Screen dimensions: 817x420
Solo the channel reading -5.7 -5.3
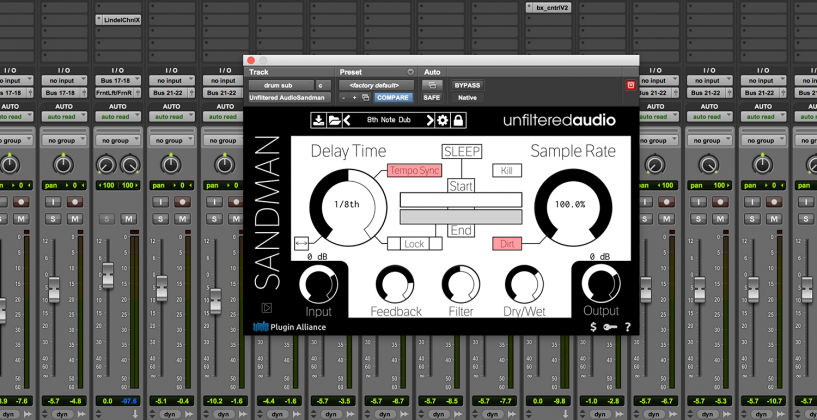pyautogui.click(x=698, y=219)
